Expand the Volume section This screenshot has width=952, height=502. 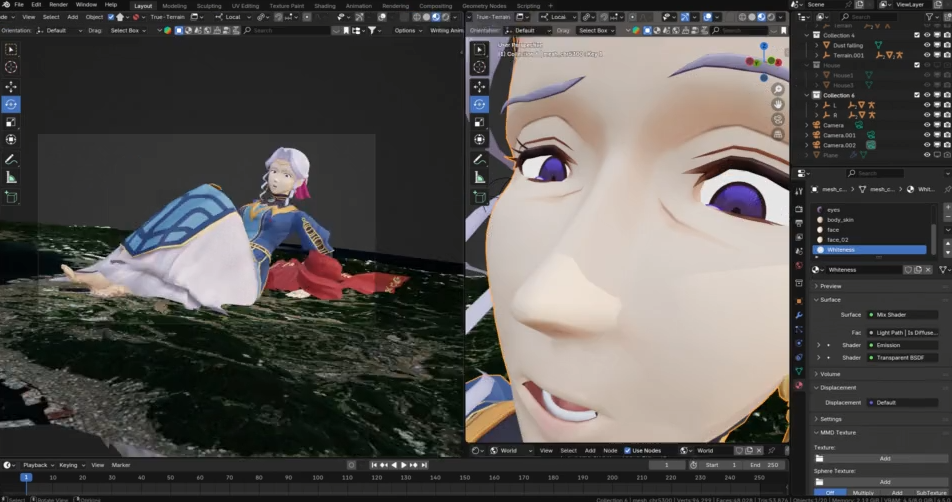(x=830, y=374)
